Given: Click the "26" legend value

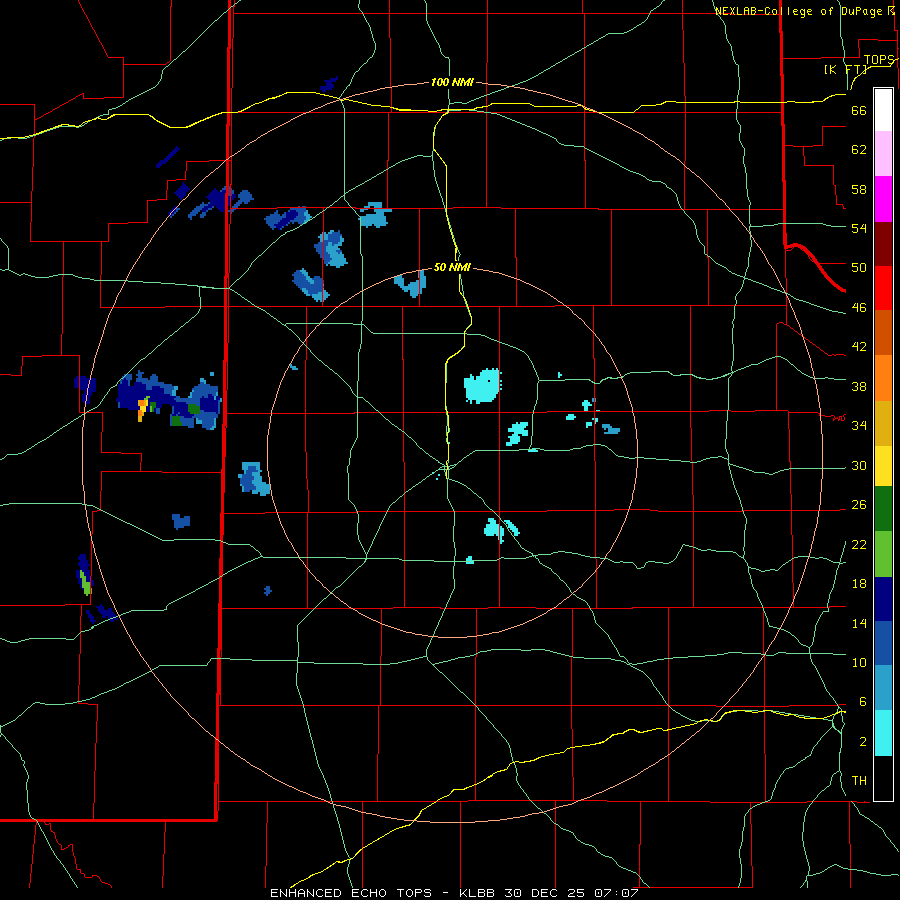Looking at the screenshot, I should [x=859, y=505].
